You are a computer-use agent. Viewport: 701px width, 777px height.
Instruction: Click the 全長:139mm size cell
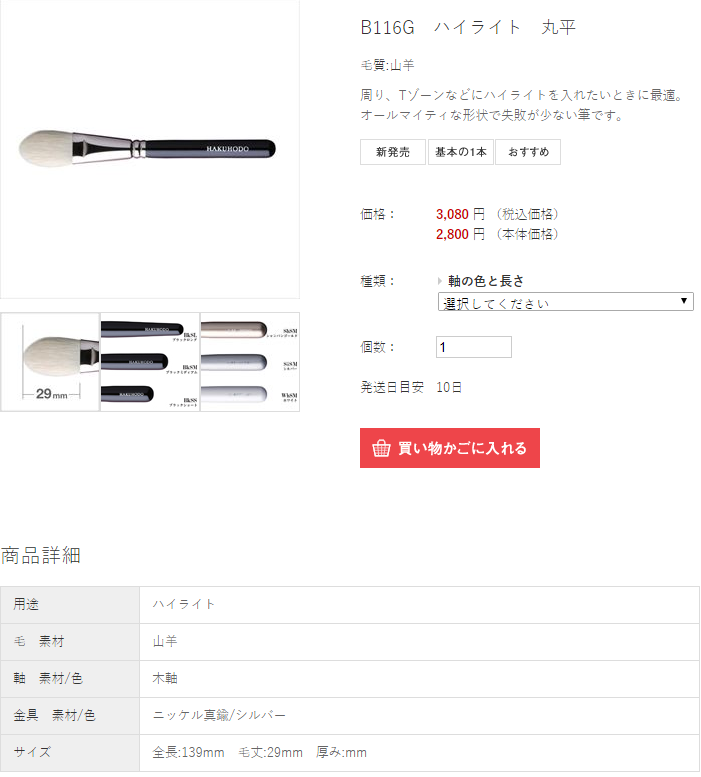(419, 752)
